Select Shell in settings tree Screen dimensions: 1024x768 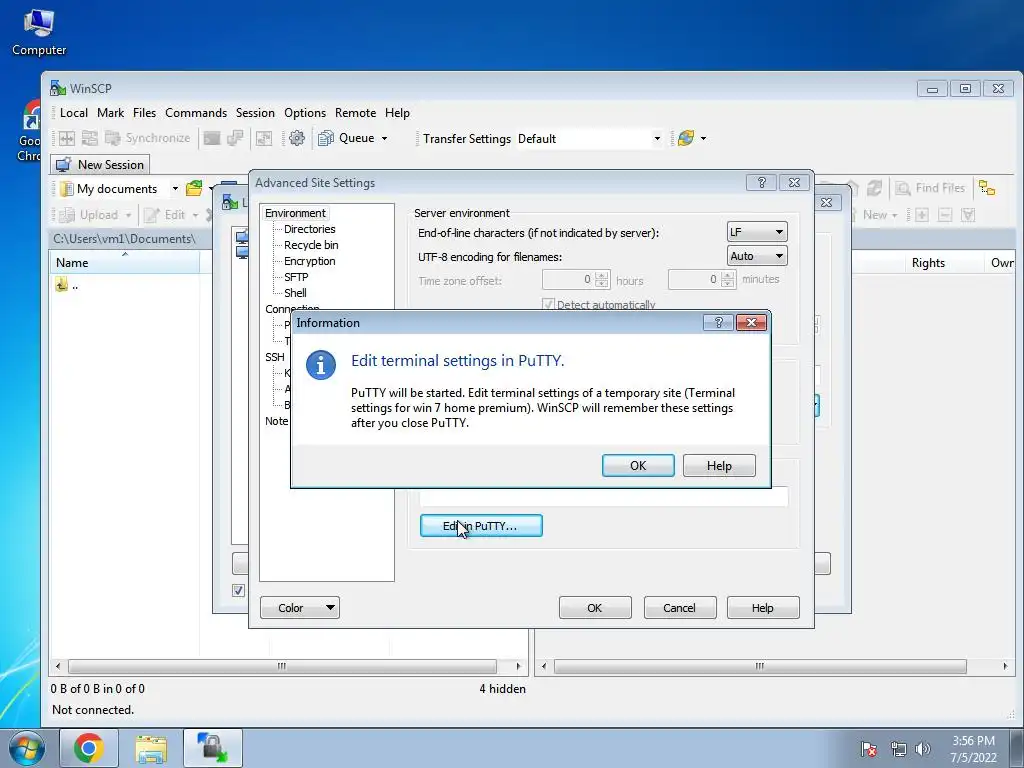(295, 293)
